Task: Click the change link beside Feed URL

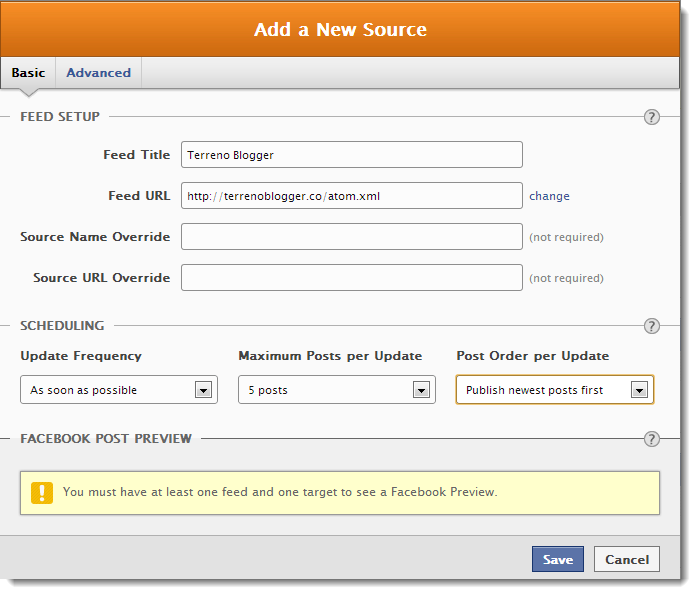Action: click(x=549, y=196)
